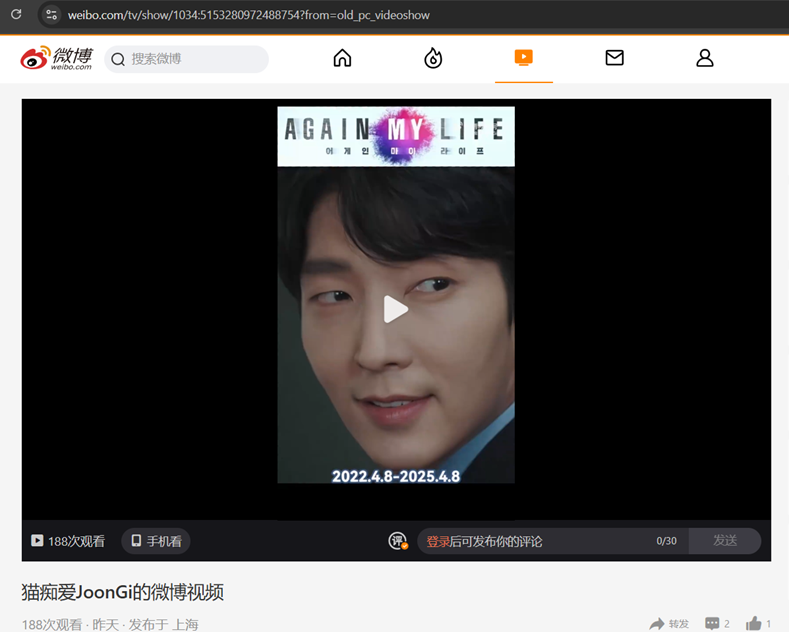Click the magnifier search icon
789x632 pixels.
click(118, 59)
